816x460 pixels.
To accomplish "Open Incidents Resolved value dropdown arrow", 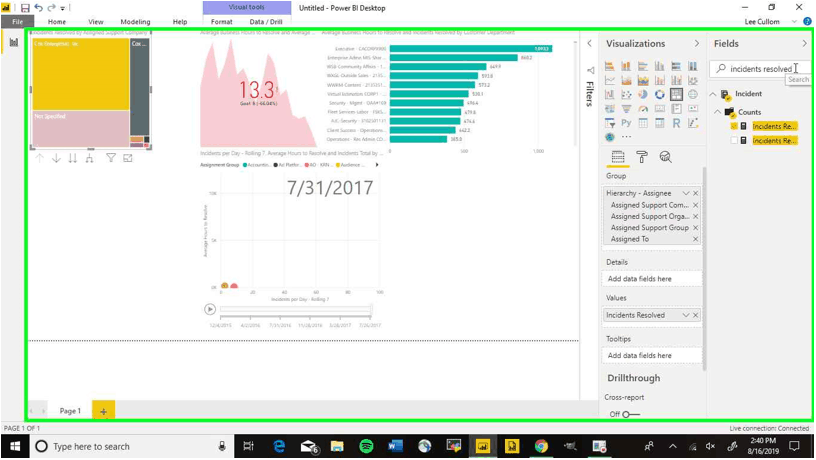I will pyautogui.click(x=686, y=315).
